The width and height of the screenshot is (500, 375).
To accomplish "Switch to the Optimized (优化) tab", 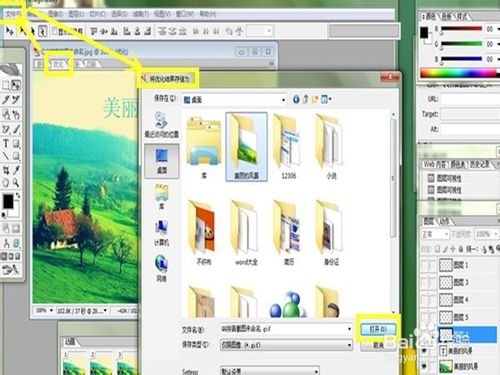I will [x=58, y=64].
